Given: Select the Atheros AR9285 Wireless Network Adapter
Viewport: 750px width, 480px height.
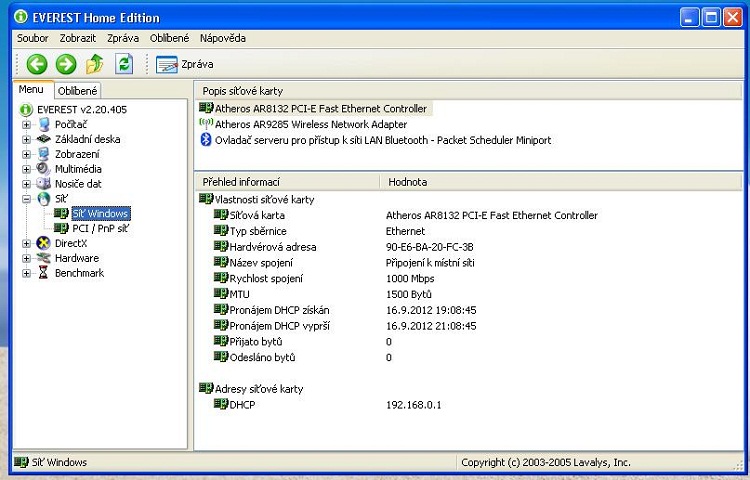Looking at the screenshot, I should tap(310, 124).
